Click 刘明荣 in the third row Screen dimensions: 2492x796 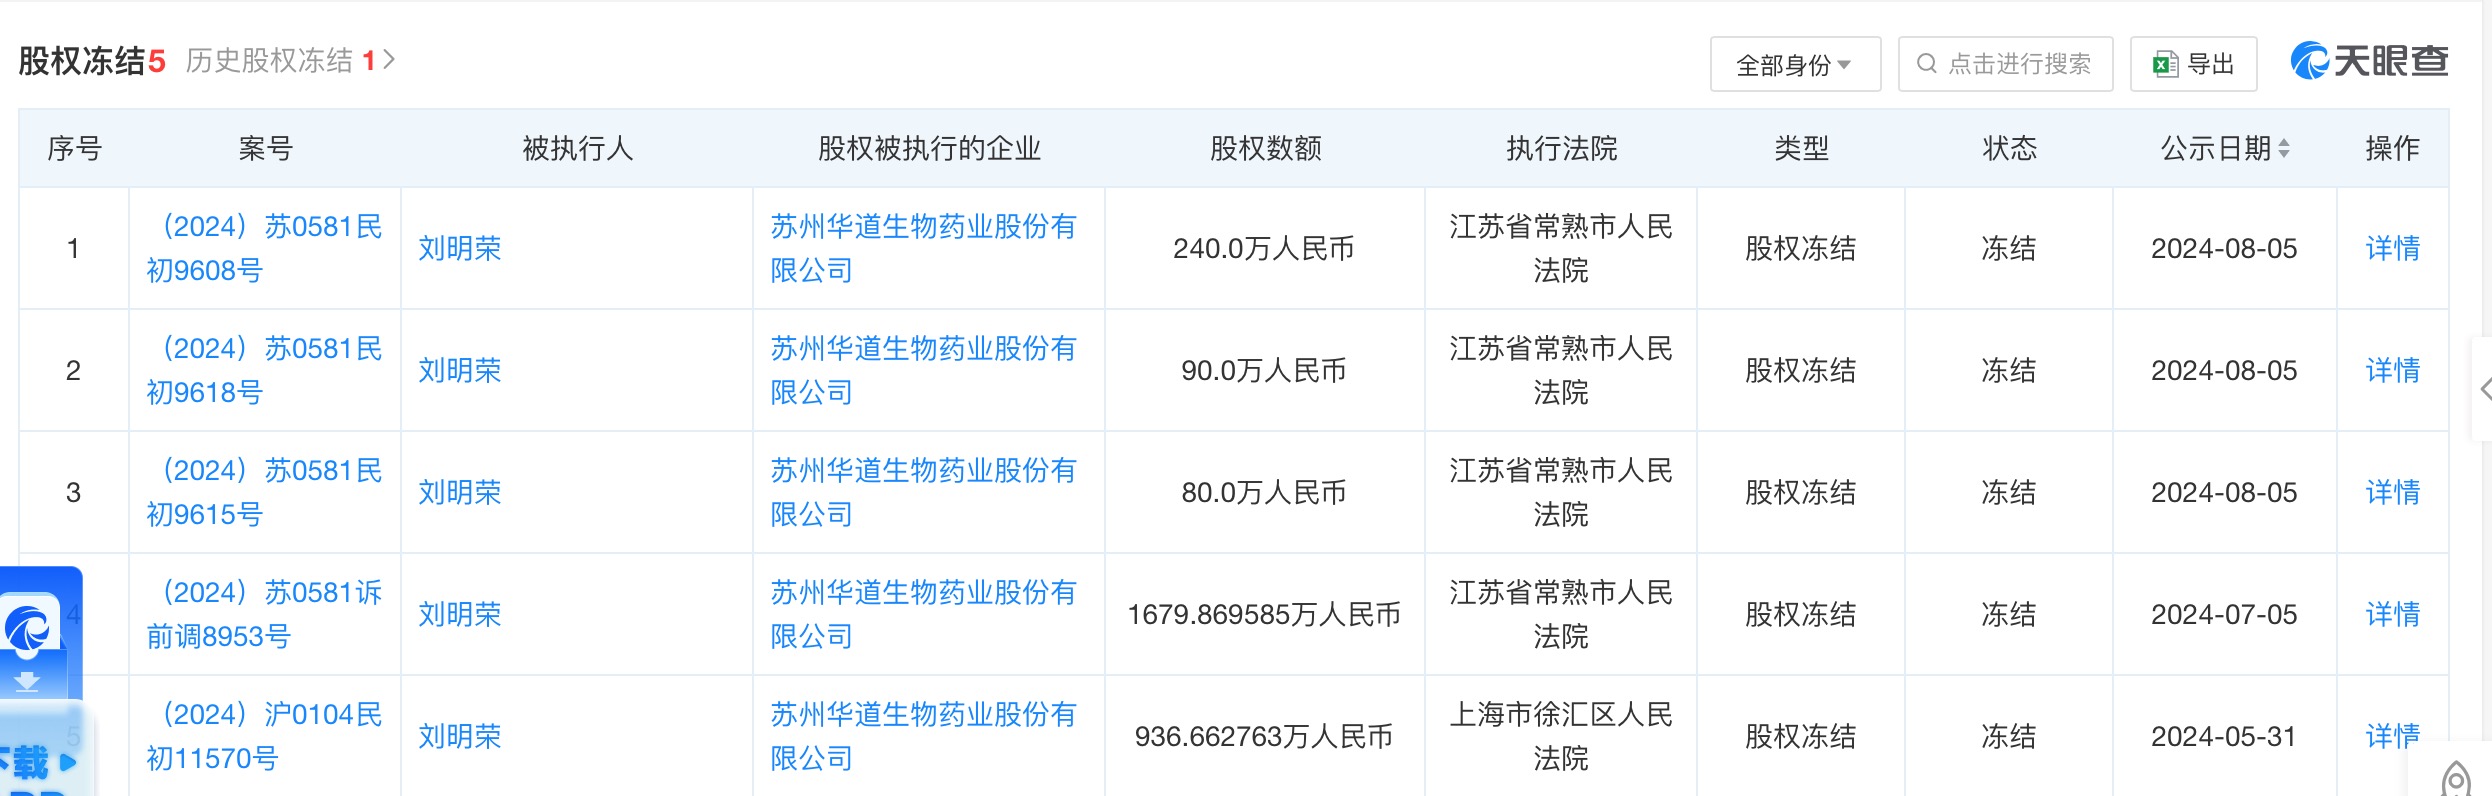click(x=459, y=492)
